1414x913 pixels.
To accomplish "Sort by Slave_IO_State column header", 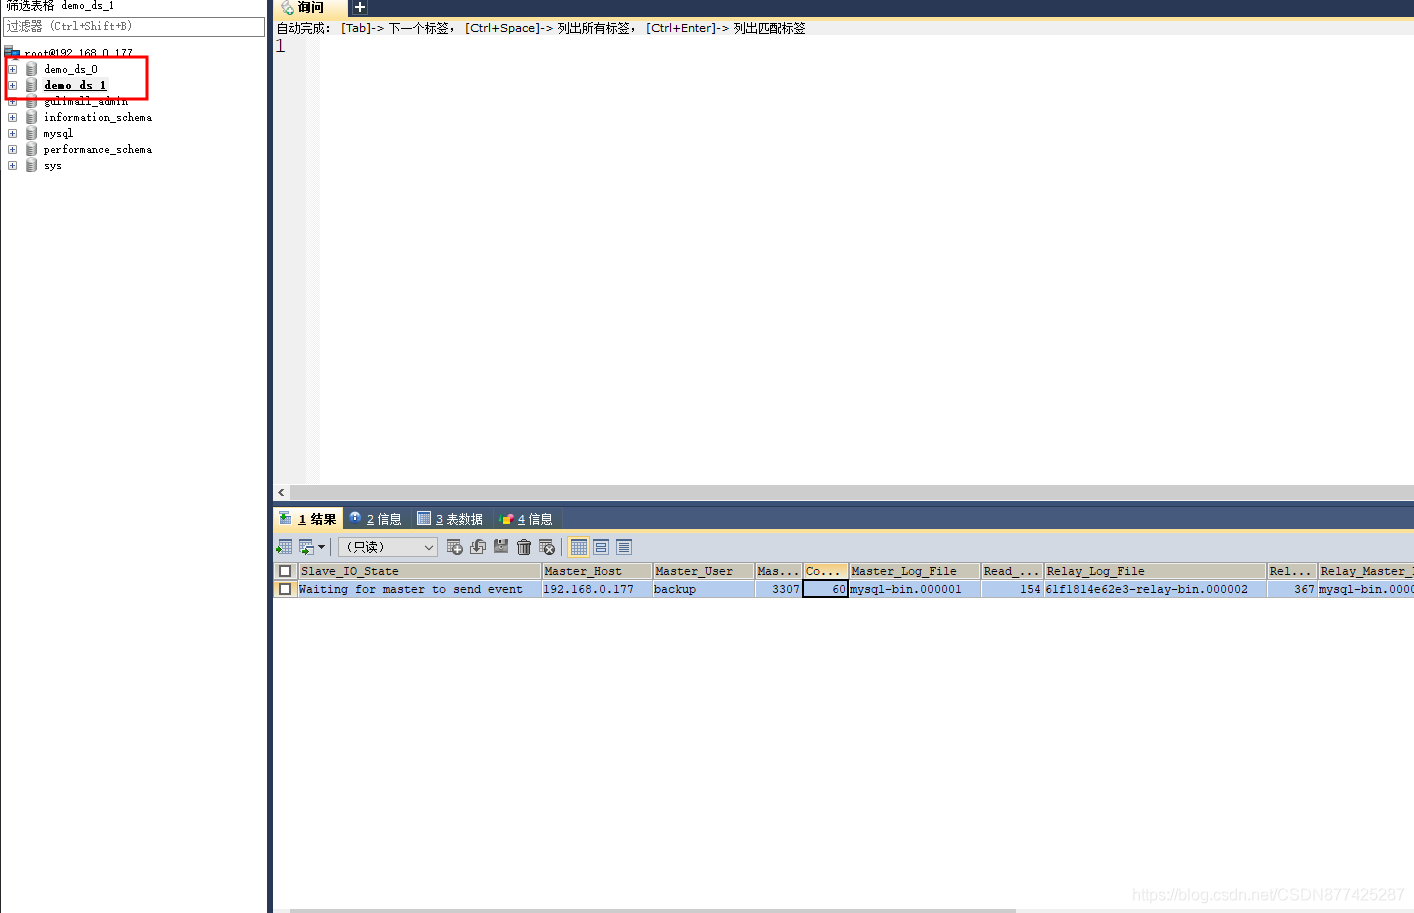I will click(x=419, y=571).
